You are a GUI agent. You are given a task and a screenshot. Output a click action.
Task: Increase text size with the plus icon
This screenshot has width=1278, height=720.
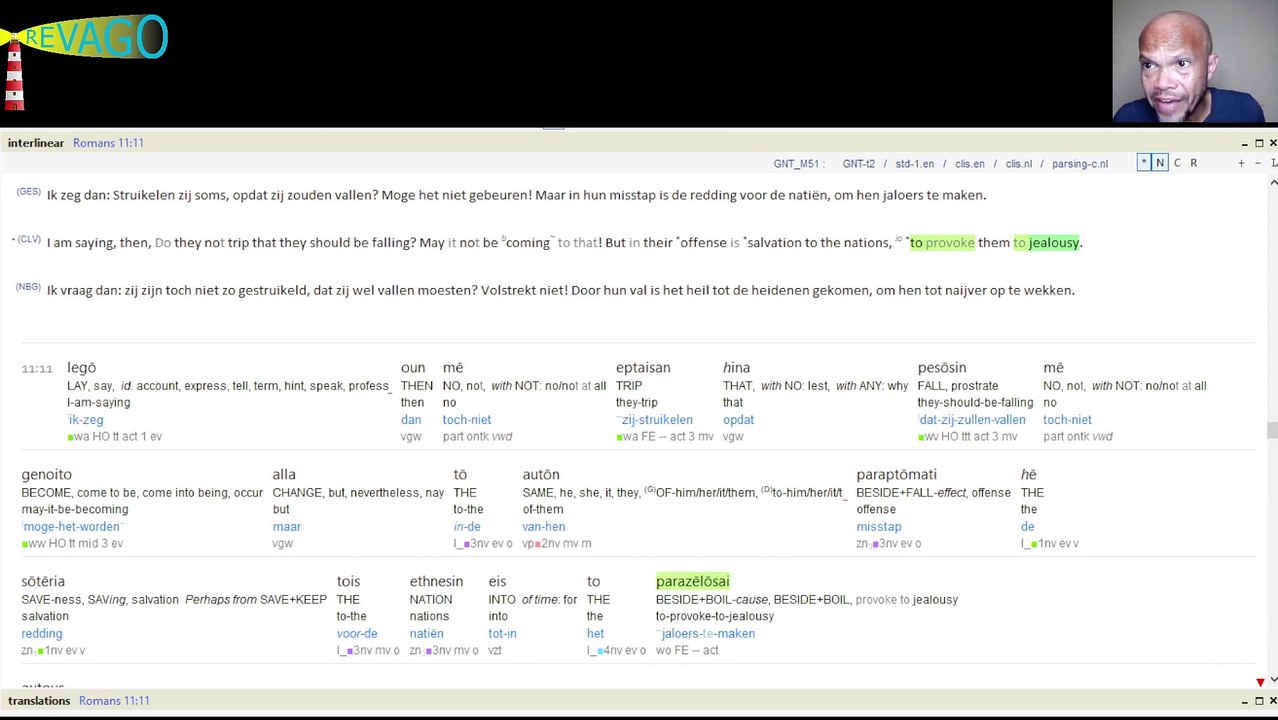tap(1241, 163)
